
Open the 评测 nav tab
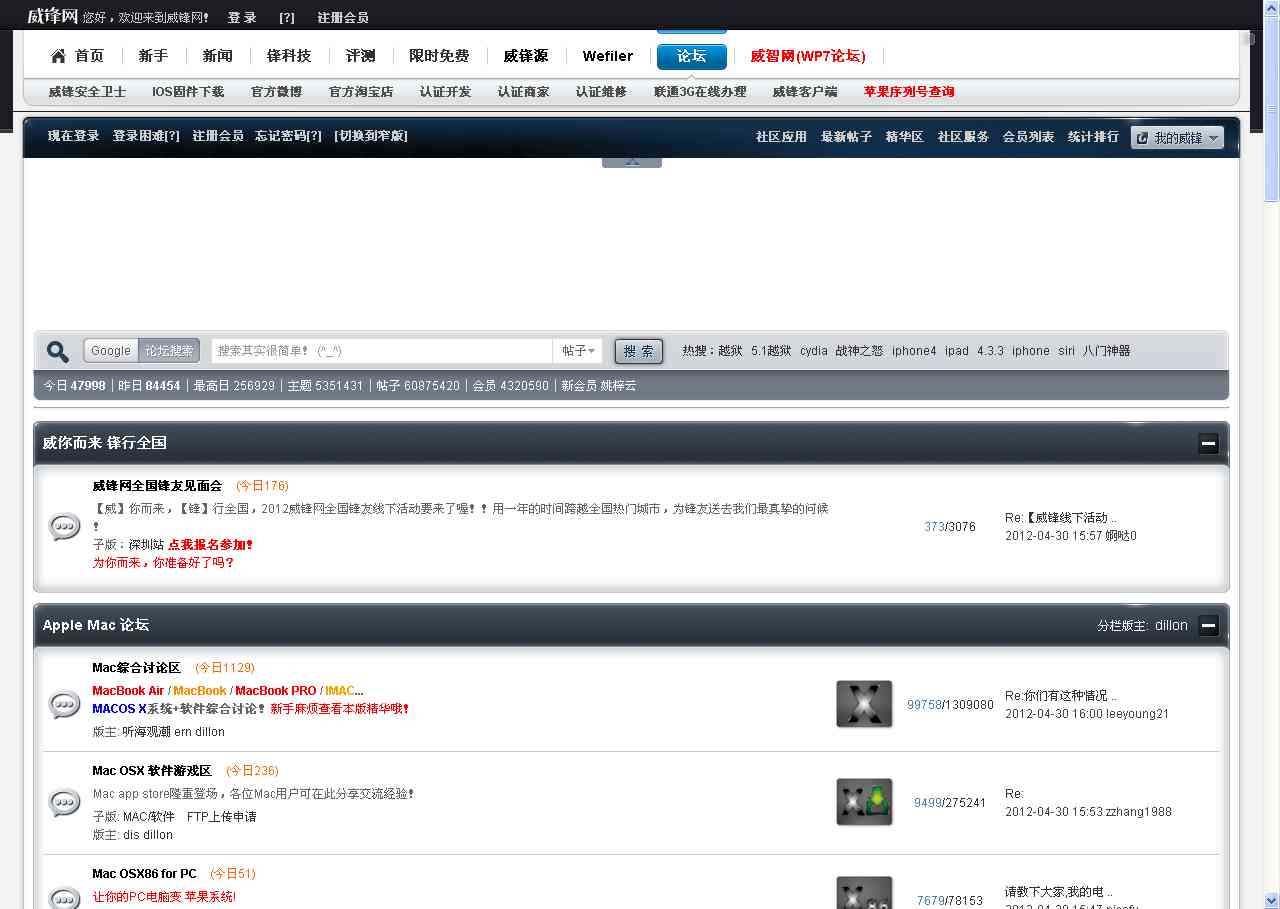[360, 56]
